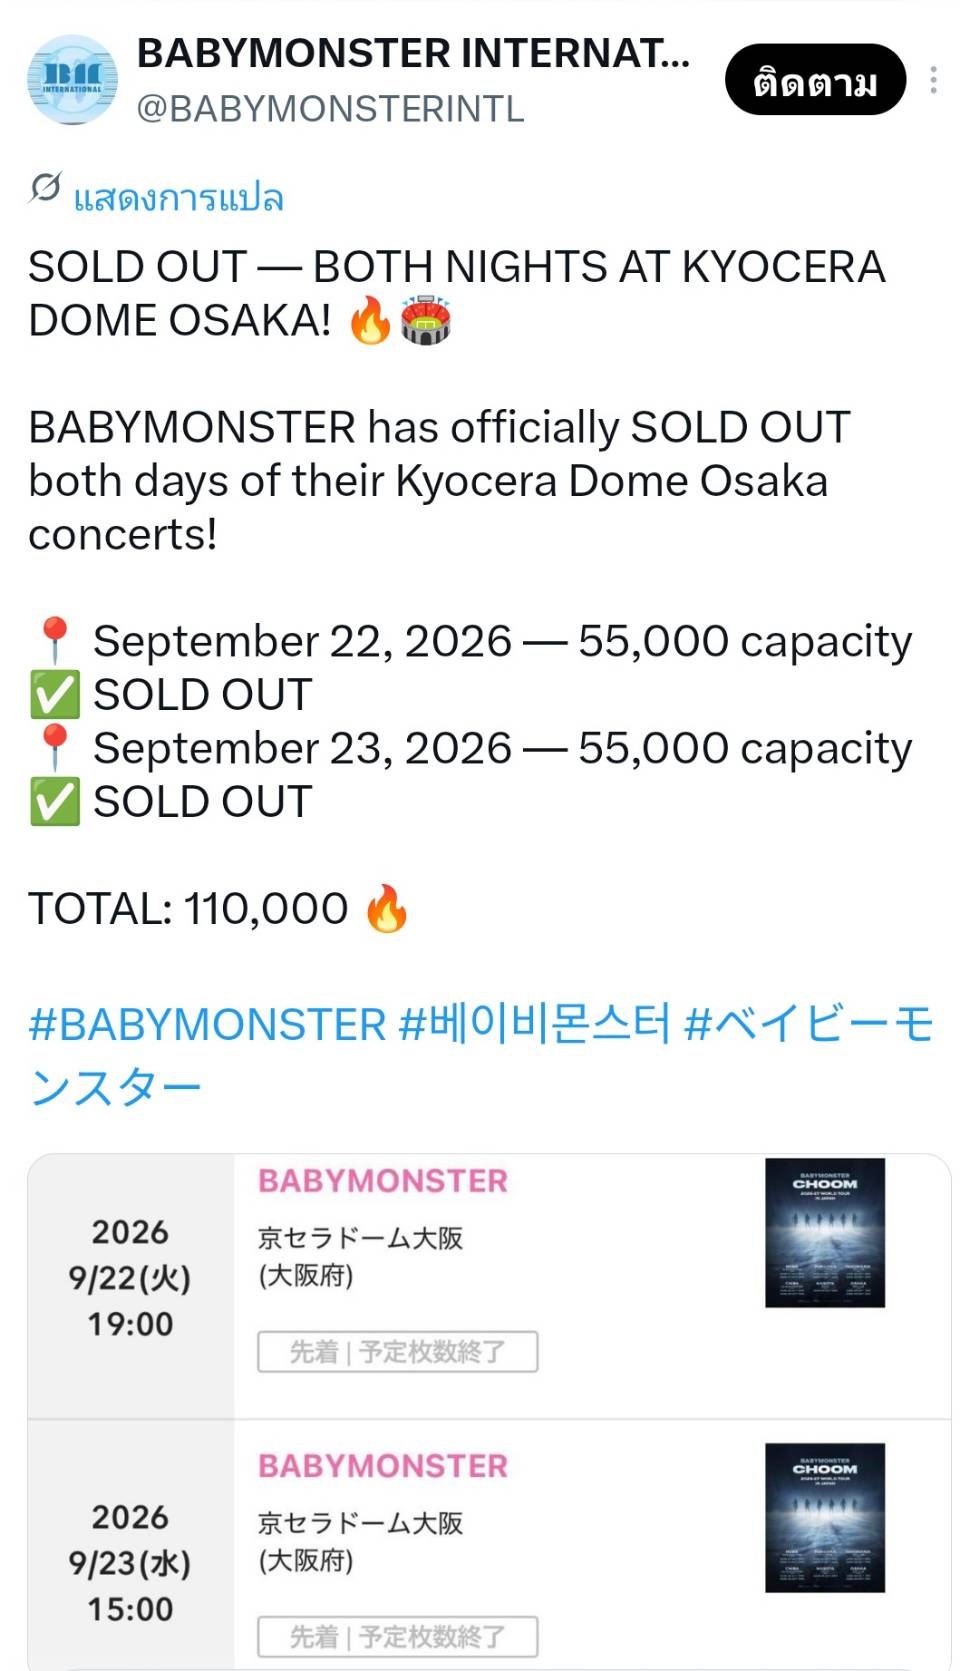Open CHOOM poster thumbnail for 9/22 show
The width and height of the screenshot is (979, 1671).
pos(825,1233)
